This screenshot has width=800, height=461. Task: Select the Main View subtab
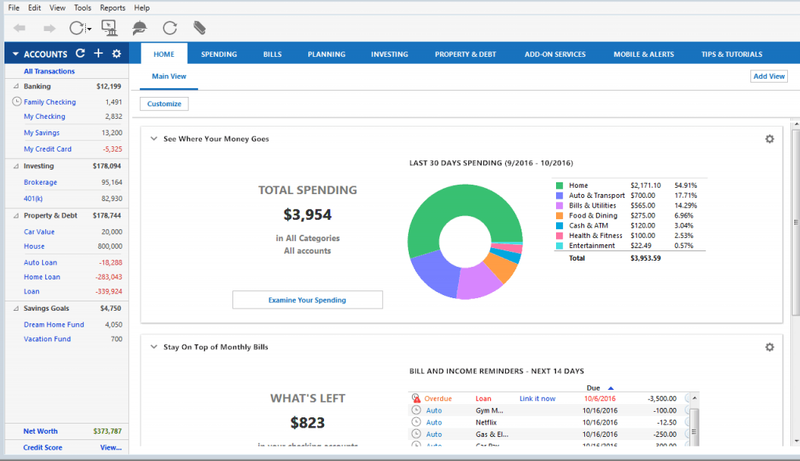[169, 76]
